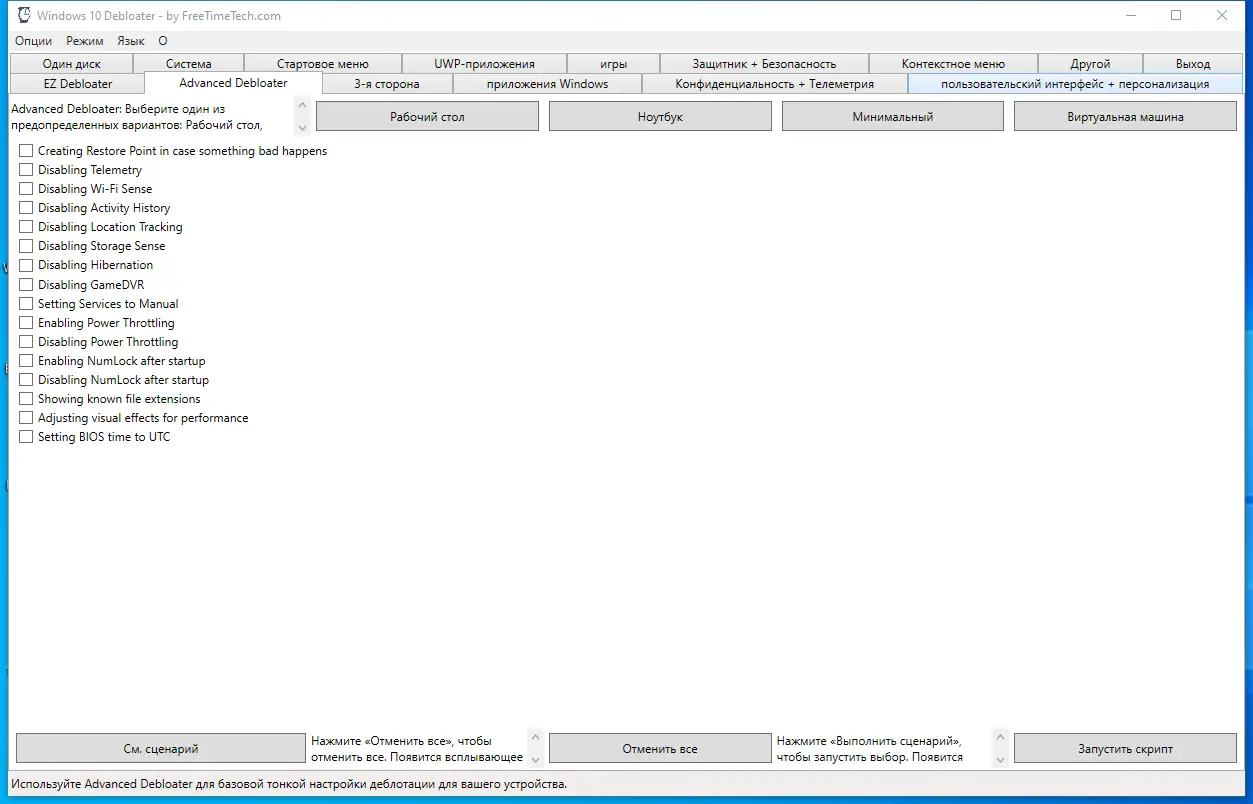Check Disabling Power Throttling option

tap(26, 342)
